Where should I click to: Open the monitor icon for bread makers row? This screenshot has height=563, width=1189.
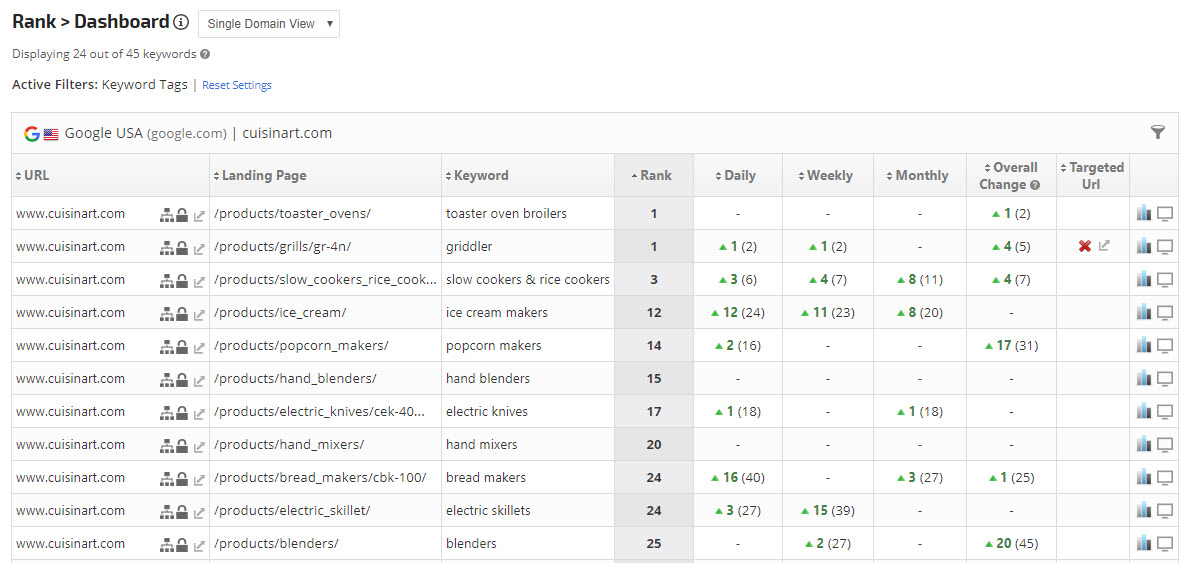click(x=1165, y=478)
